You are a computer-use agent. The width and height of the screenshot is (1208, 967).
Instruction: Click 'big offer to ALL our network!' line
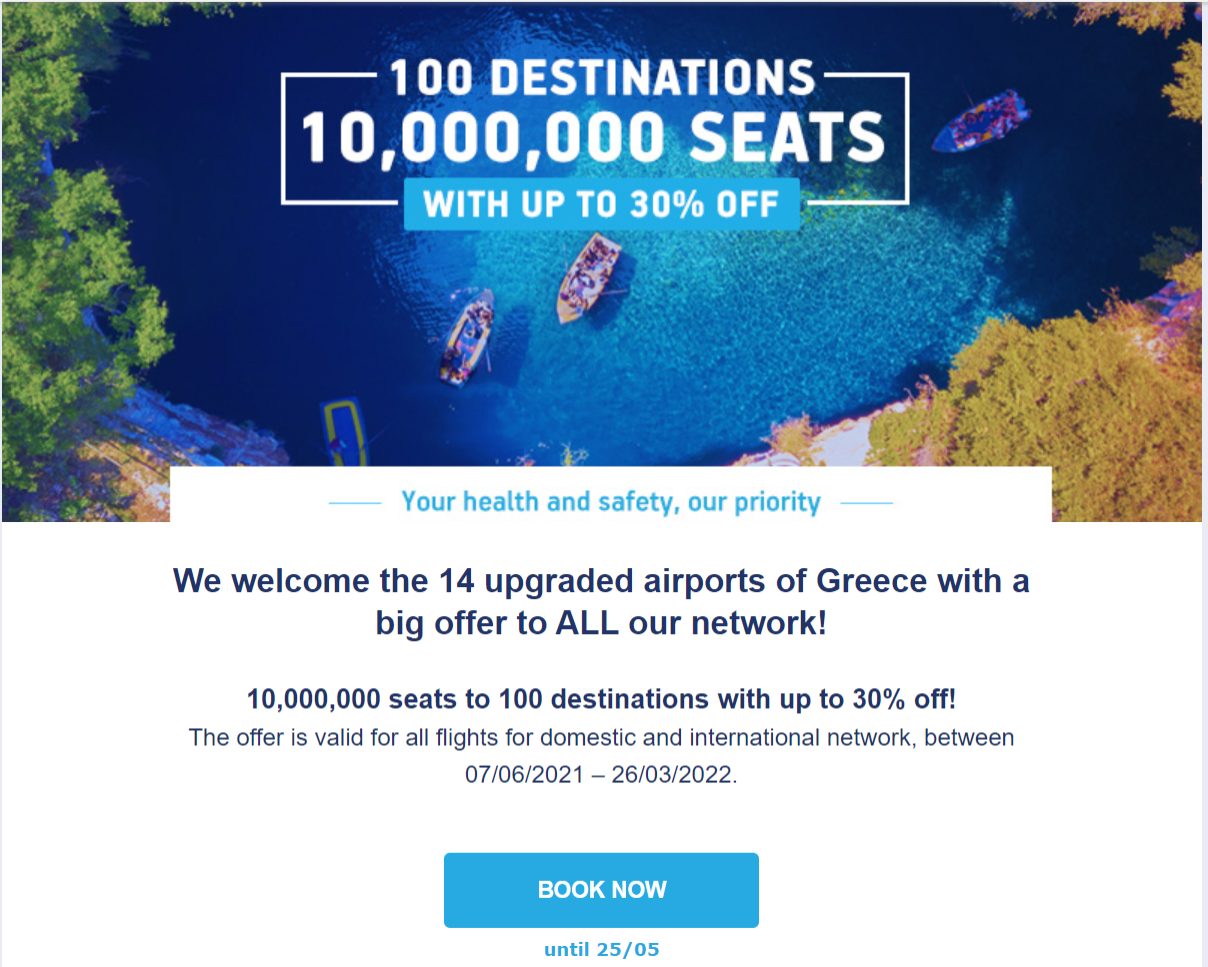(601, 624)
